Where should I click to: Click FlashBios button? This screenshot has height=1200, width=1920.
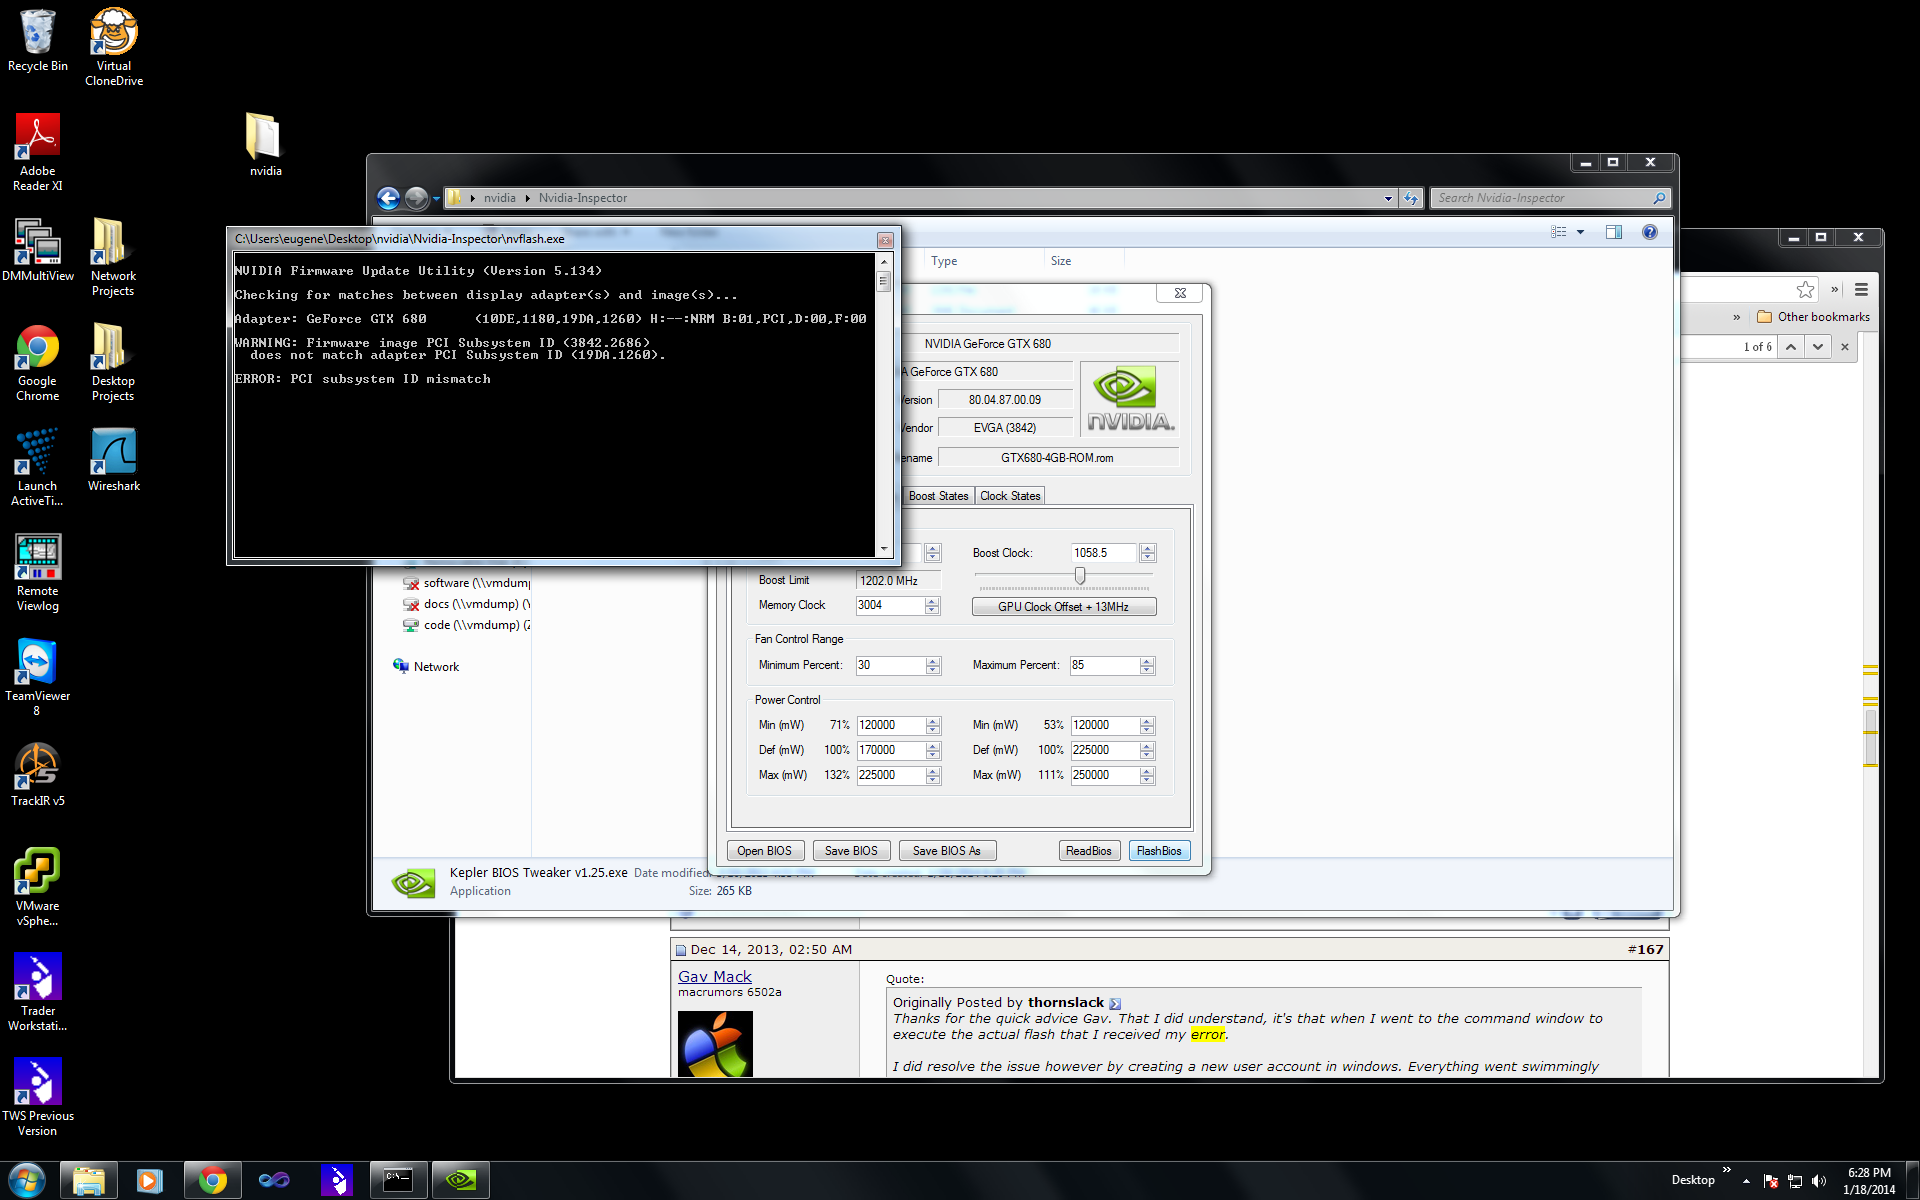coord(1159,851)
